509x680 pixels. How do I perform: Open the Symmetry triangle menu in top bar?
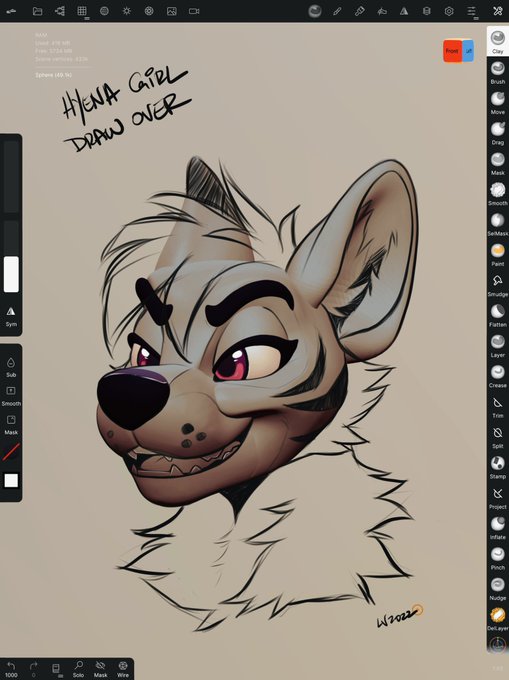pyautogui.click(x=404, y=11)
